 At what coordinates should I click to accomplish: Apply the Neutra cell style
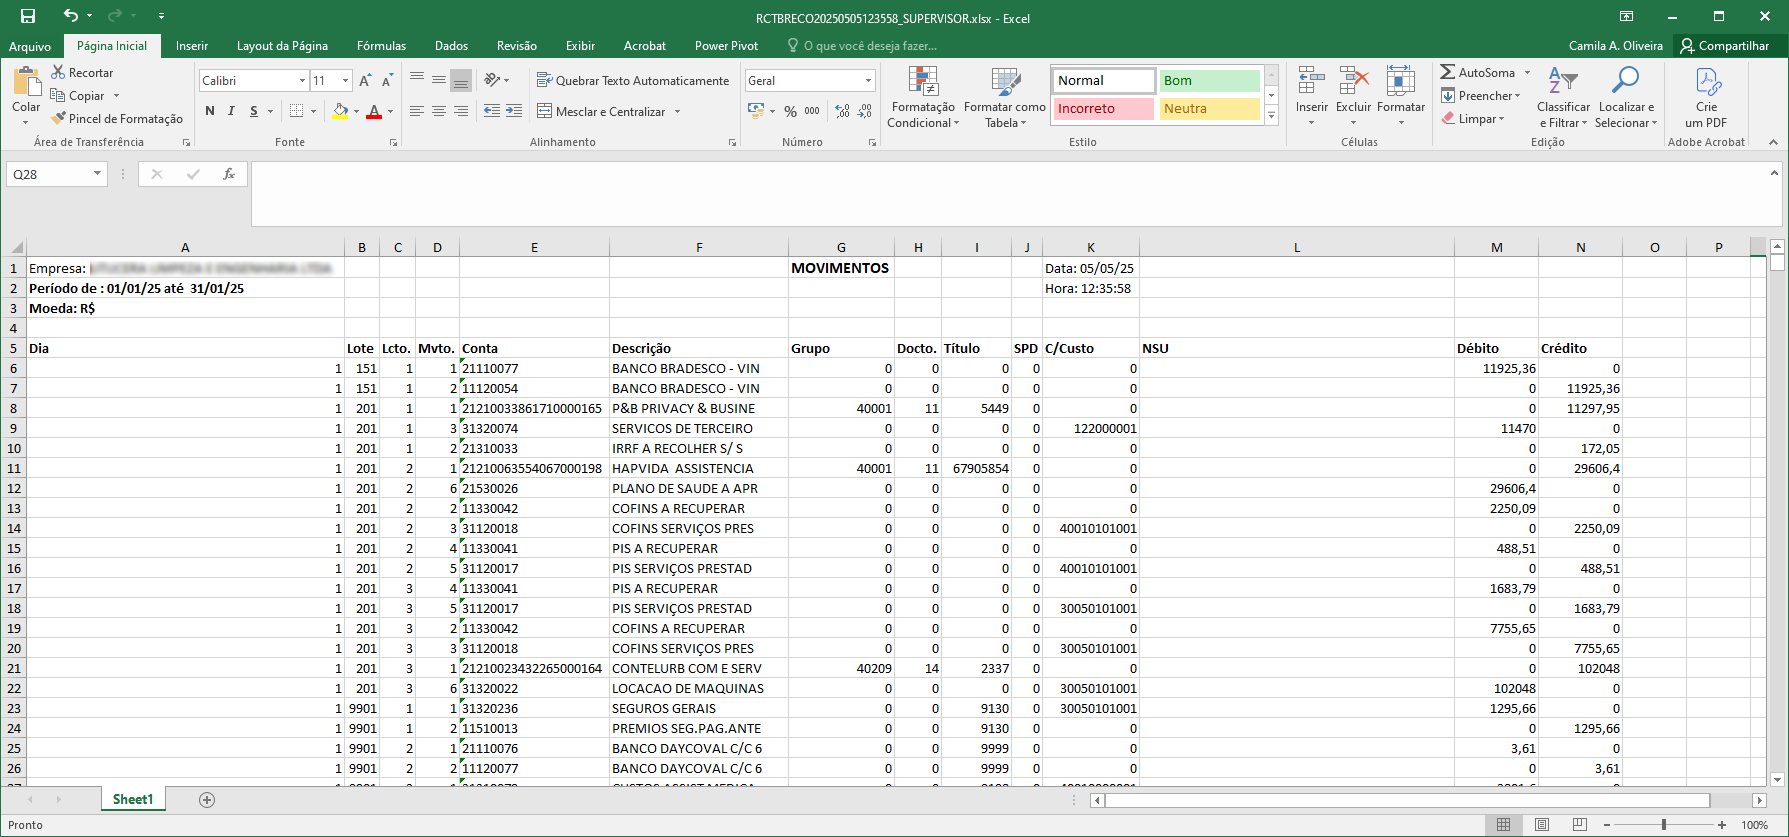[1209, 108]
